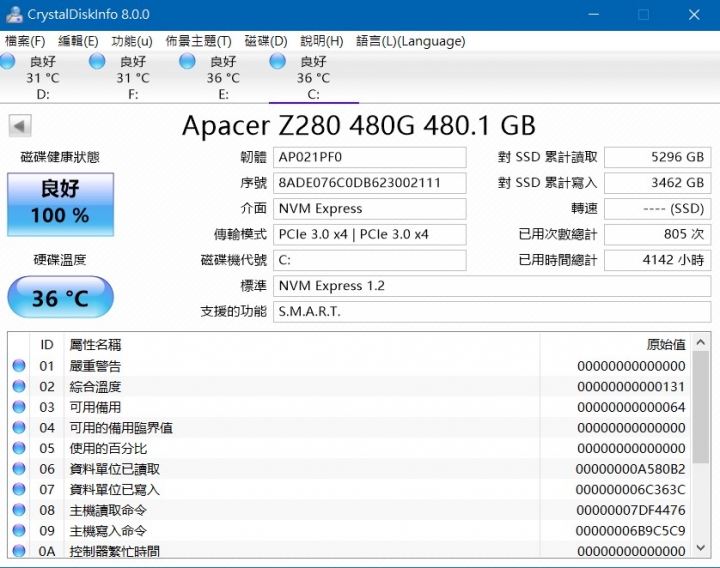This screenshot has width=720, height=568.
Task: Open the 佈景主題(T) menu
Action: coord(198,41)
